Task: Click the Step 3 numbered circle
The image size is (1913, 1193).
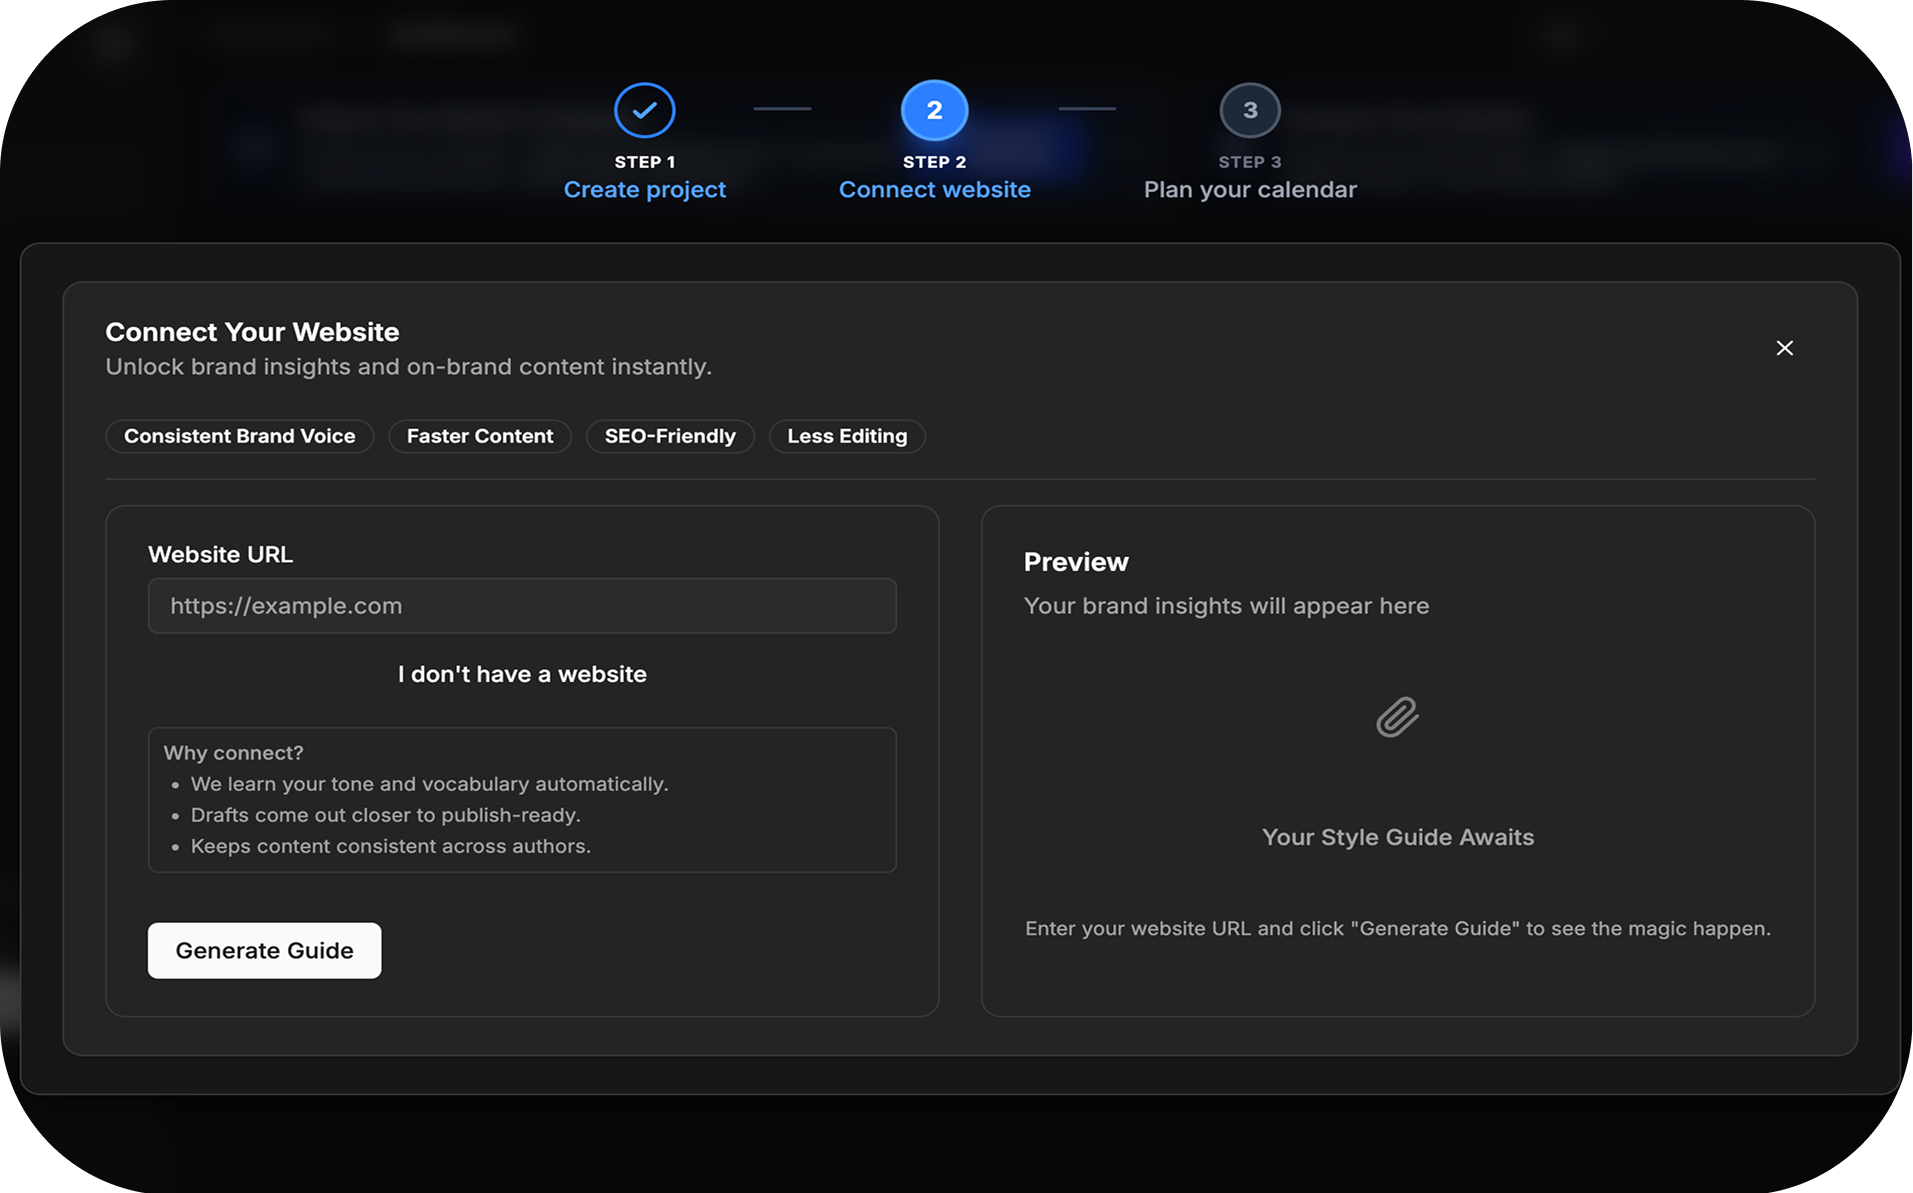Action: tap(1249, 110)
